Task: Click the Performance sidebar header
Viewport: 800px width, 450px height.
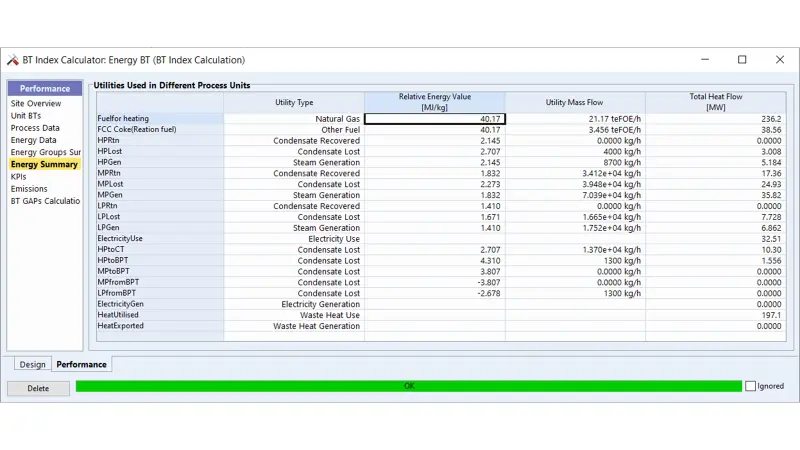Action: [45, 88]
